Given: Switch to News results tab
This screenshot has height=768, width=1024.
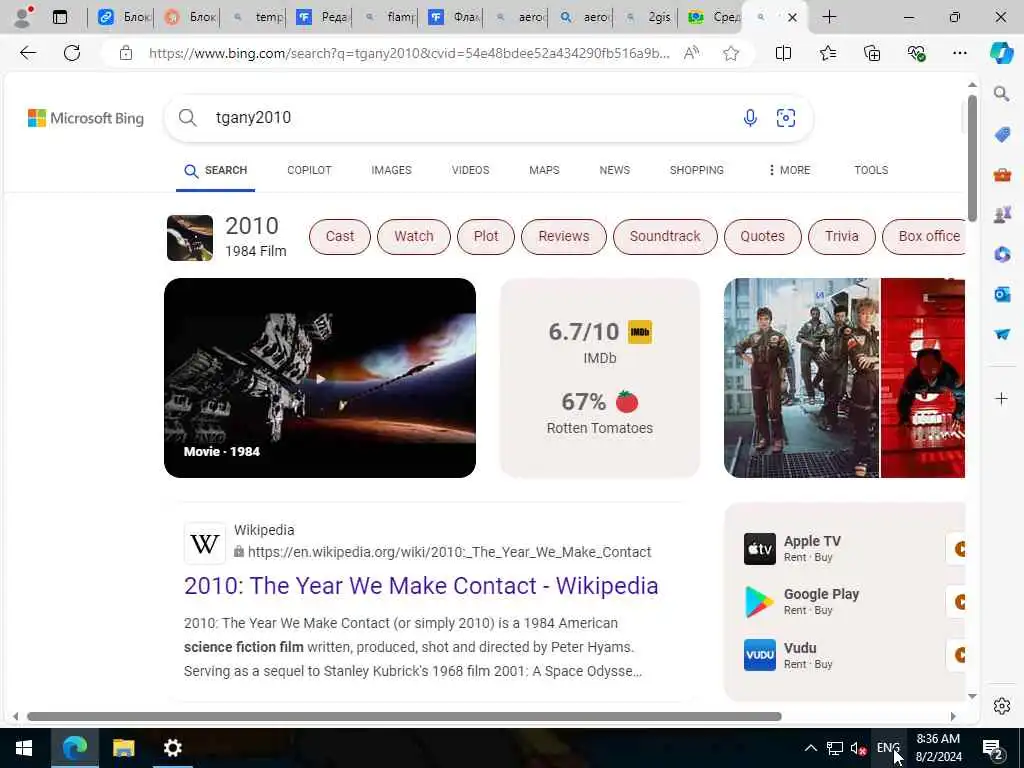Looking at the screenshot, I should (615, 170).
